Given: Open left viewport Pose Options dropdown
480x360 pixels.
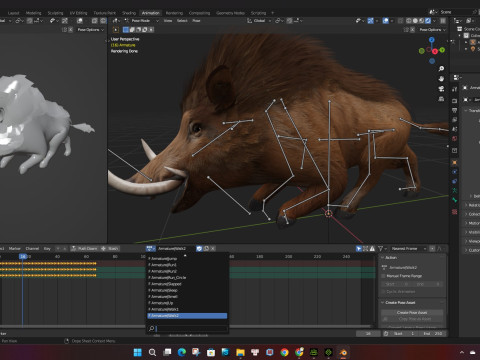Looking at the screenshot, I should [x=90, y=30].
